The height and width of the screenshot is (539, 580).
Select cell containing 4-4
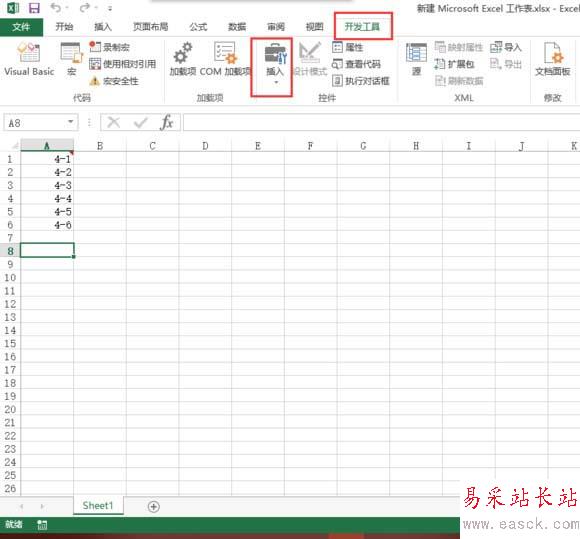pyautogui.click(x=47, y=198)
